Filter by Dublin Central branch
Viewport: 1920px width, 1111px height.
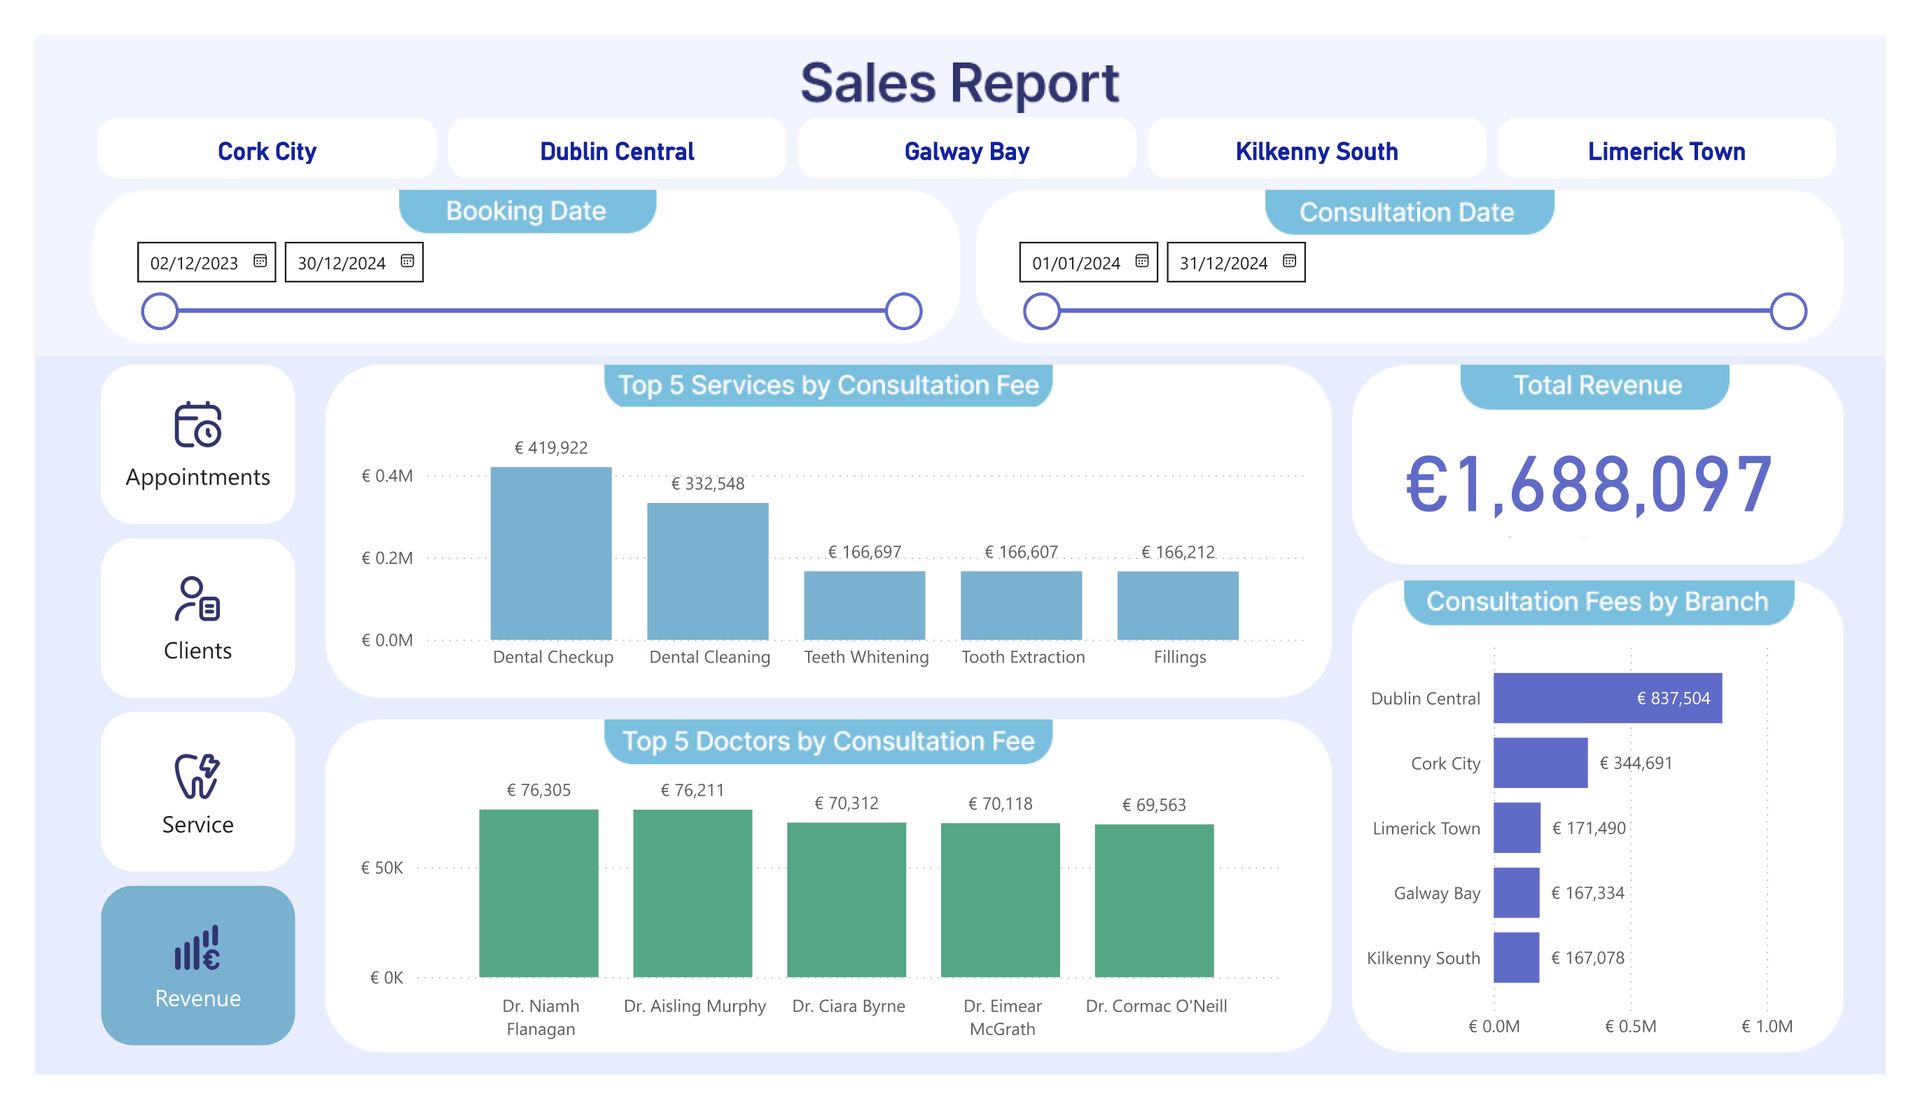point(617,149)
